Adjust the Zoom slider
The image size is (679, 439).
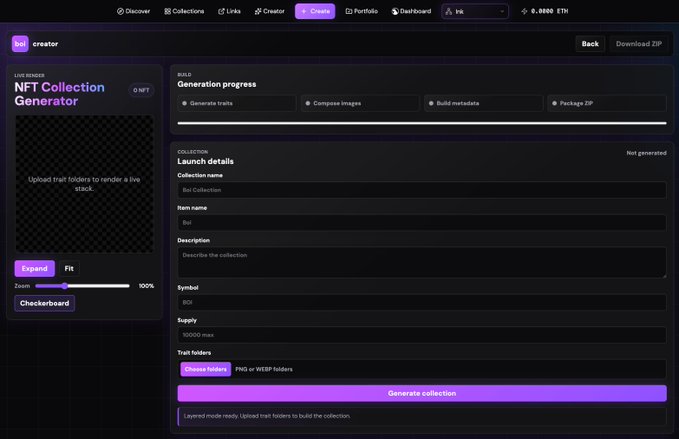82,286
